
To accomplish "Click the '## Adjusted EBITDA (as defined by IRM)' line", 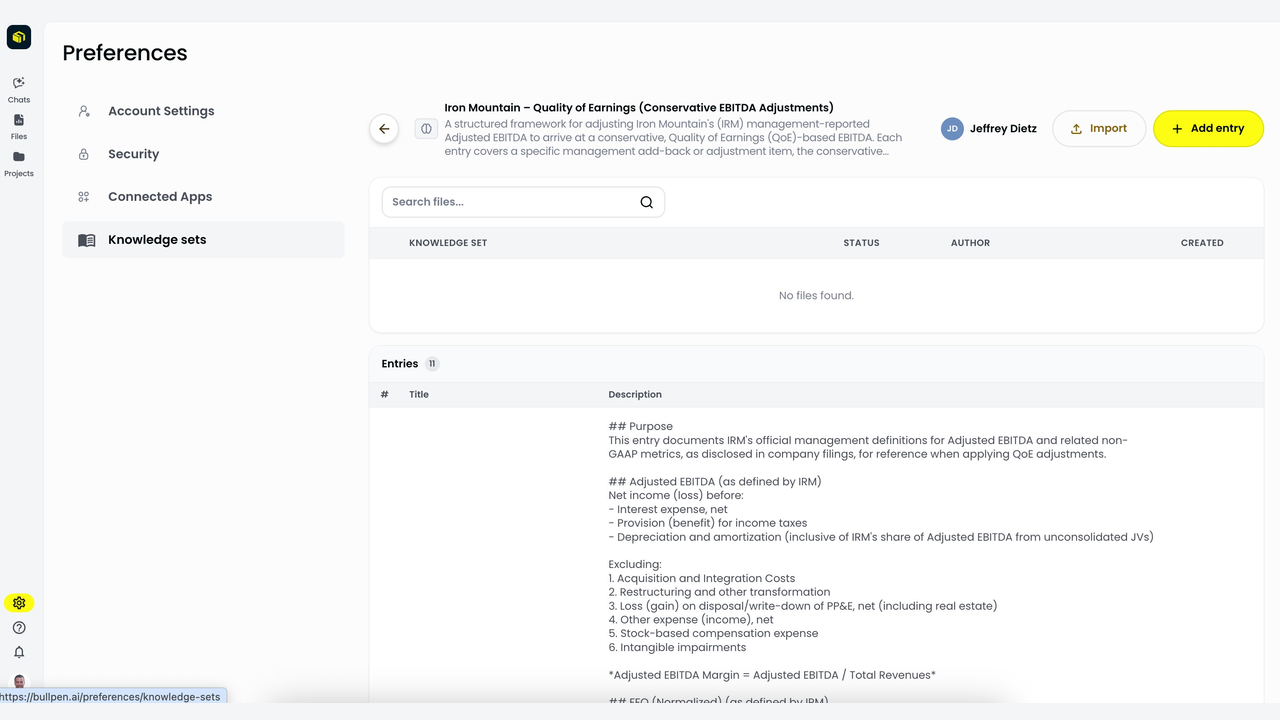I will [715, 482].
